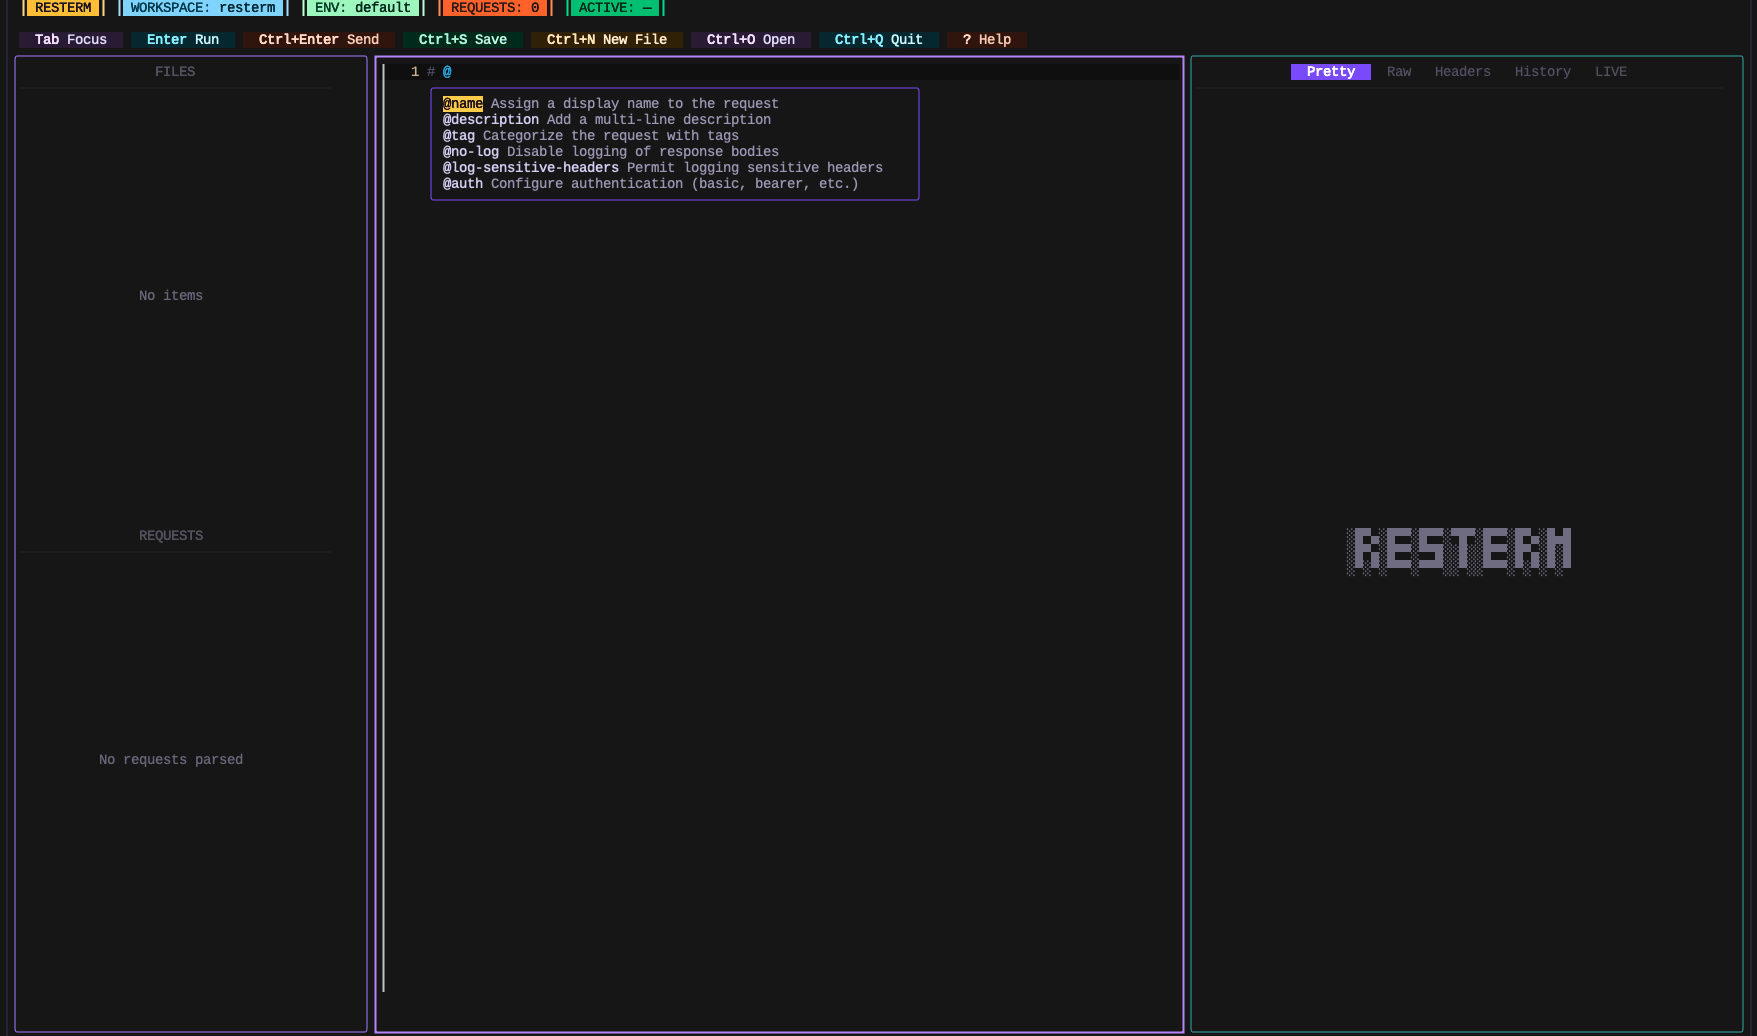Switch to the History tab
Viewport: 1757px width, 1036px height.
(1543, 71)
